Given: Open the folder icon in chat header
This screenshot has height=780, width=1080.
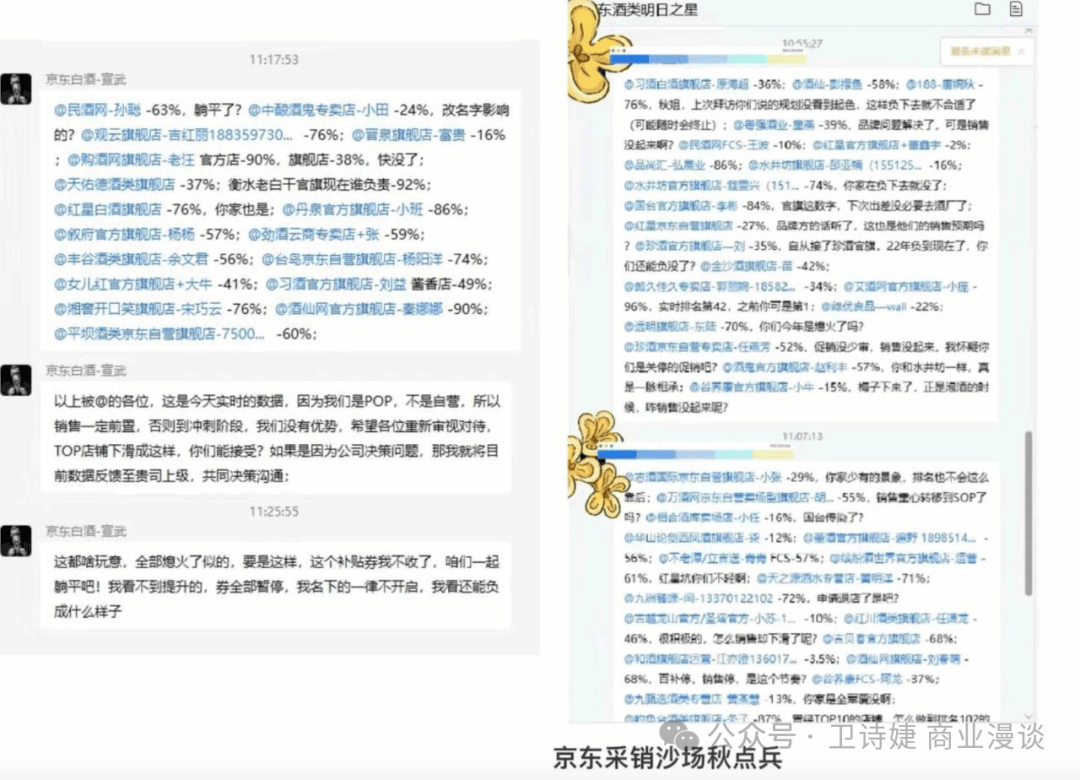Looking at the screenshot, I should tap(982, 10).
